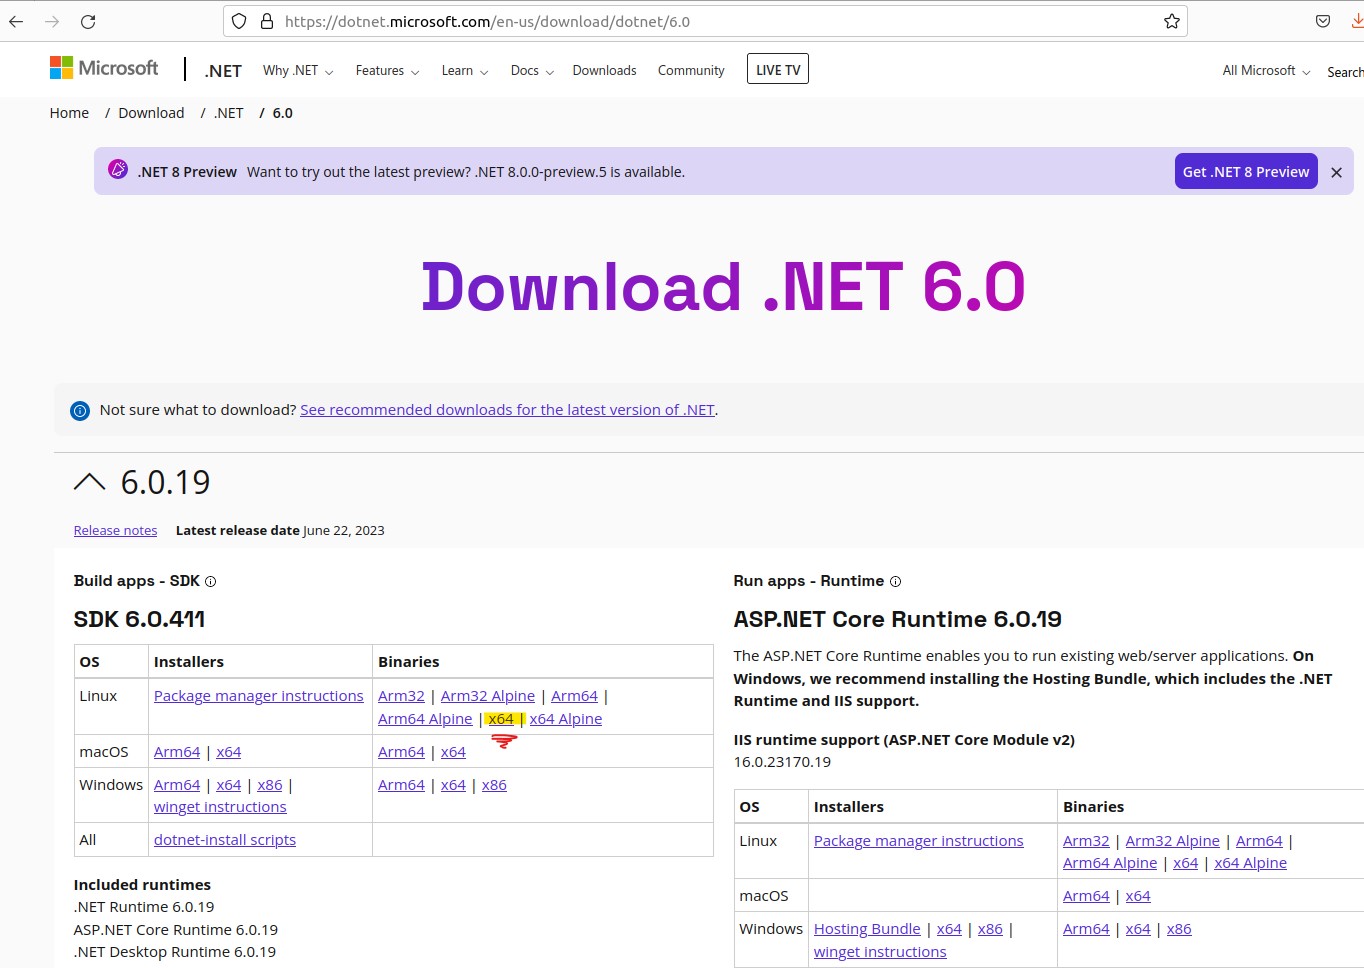Download SDK Windows Arm64 binary

pos(401,785)
